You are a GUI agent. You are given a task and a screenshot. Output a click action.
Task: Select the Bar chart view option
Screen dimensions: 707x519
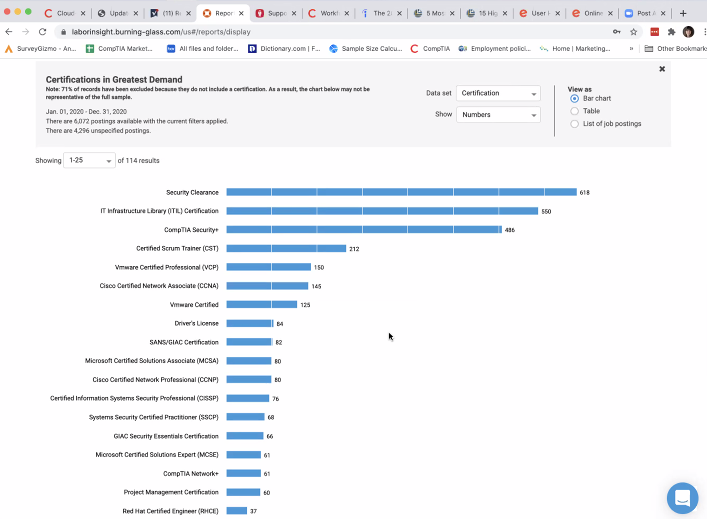[574, 98]
